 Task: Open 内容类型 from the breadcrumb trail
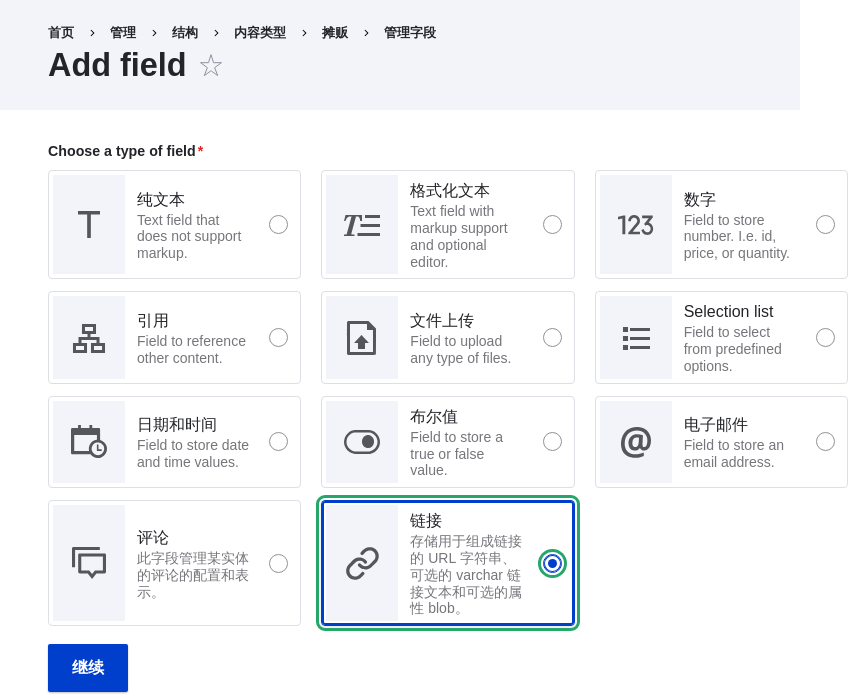tap(260, 32)
